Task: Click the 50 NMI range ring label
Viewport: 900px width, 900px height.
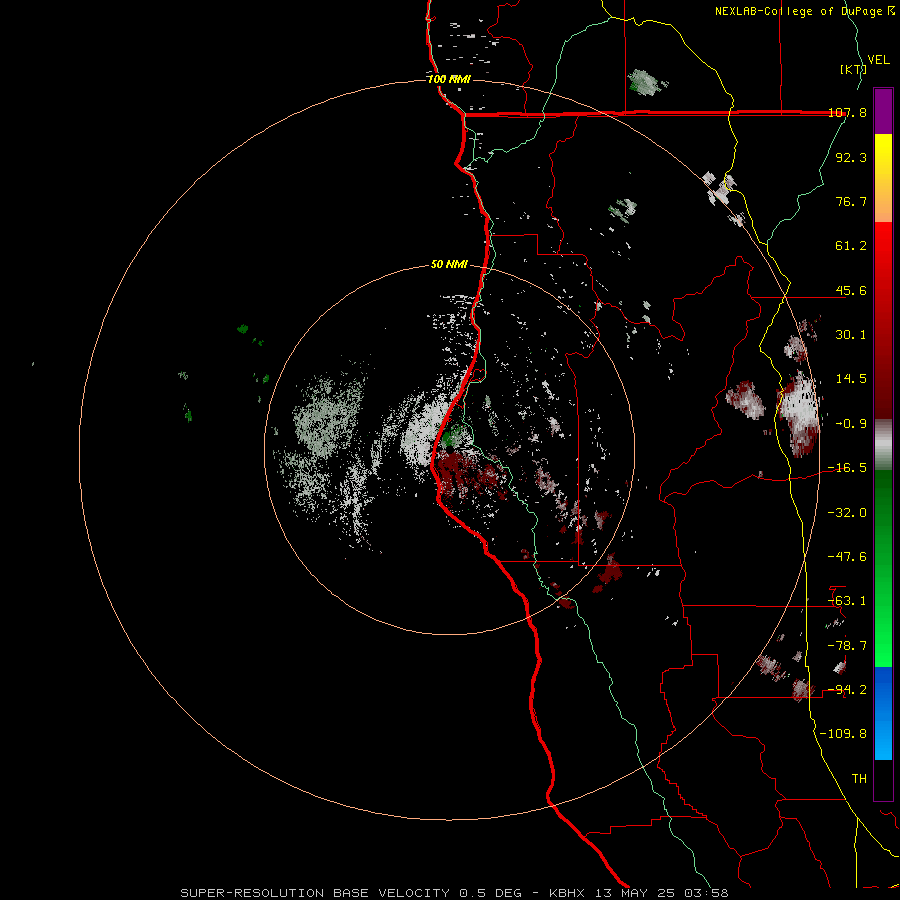Action: coord(449,265)
